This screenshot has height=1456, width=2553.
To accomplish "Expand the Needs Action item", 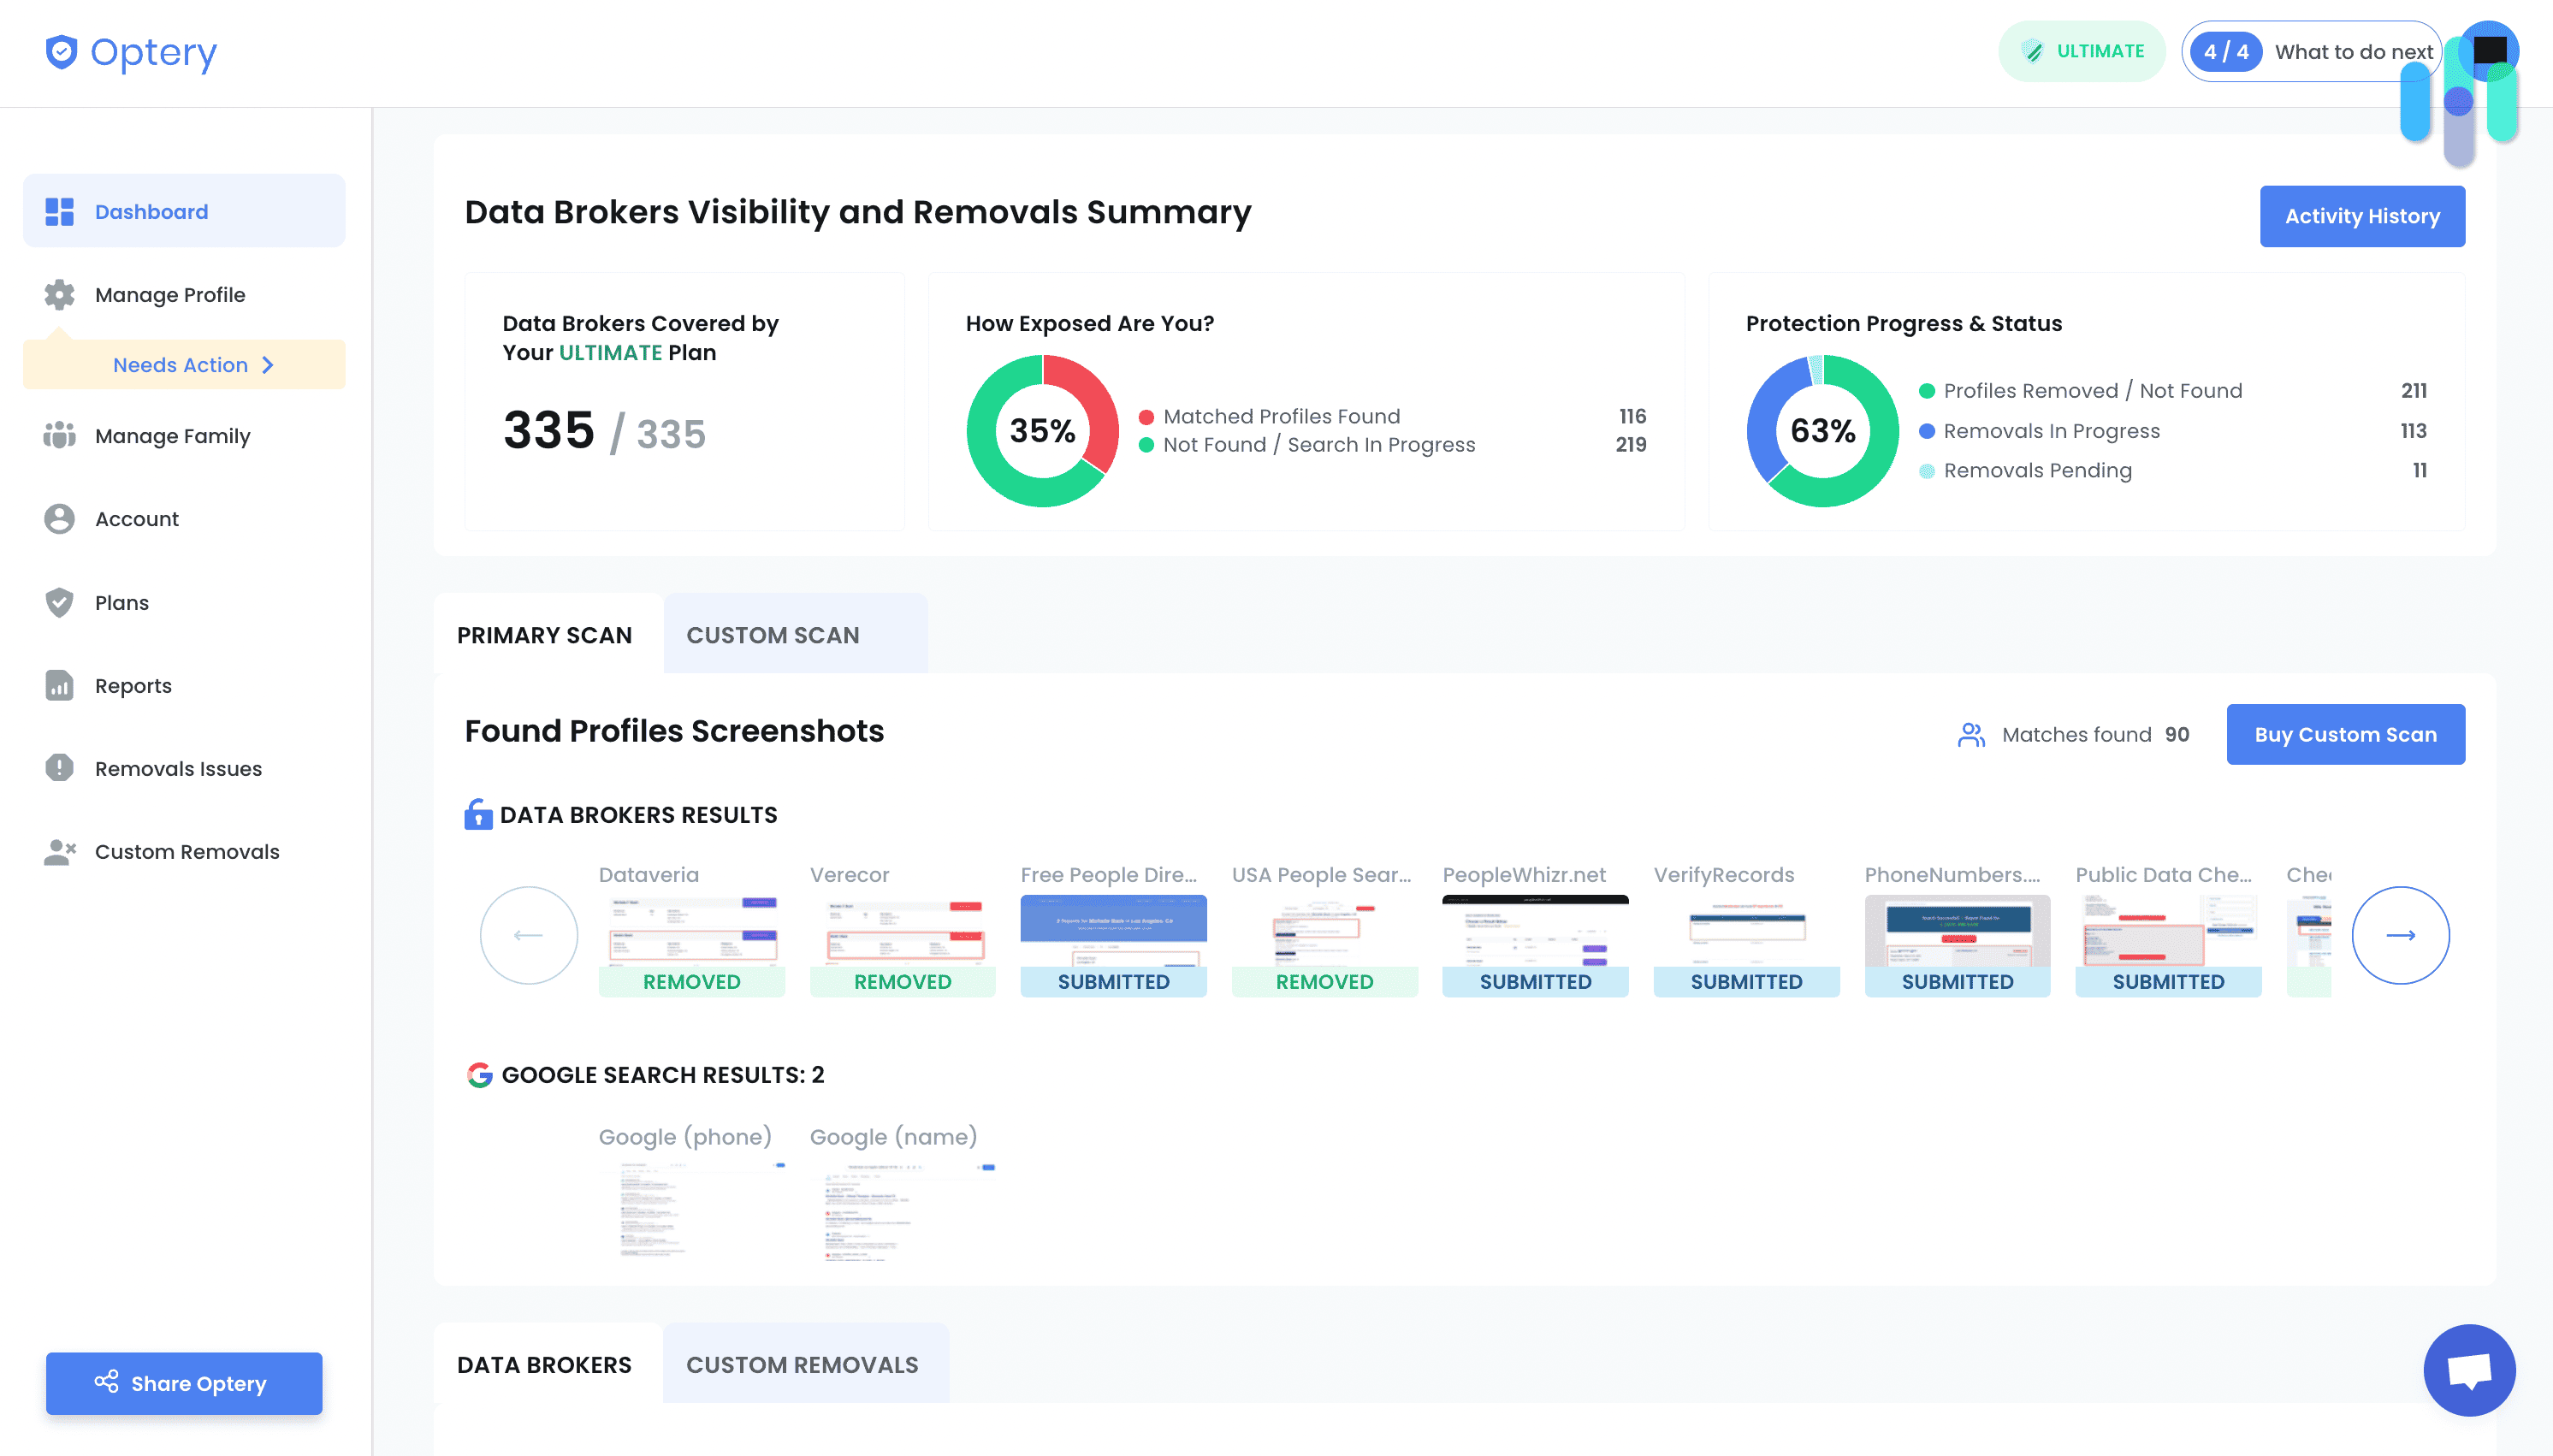I will click(192, 364).
